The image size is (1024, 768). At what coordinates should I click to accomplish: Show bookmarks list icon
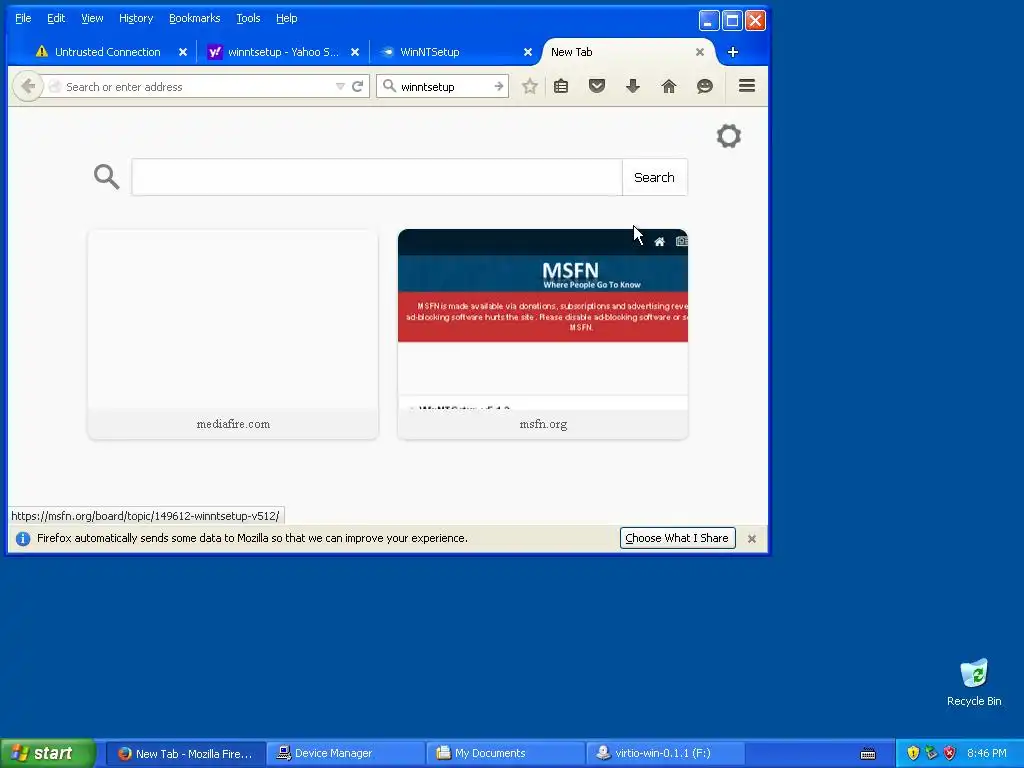coord(561,86)
